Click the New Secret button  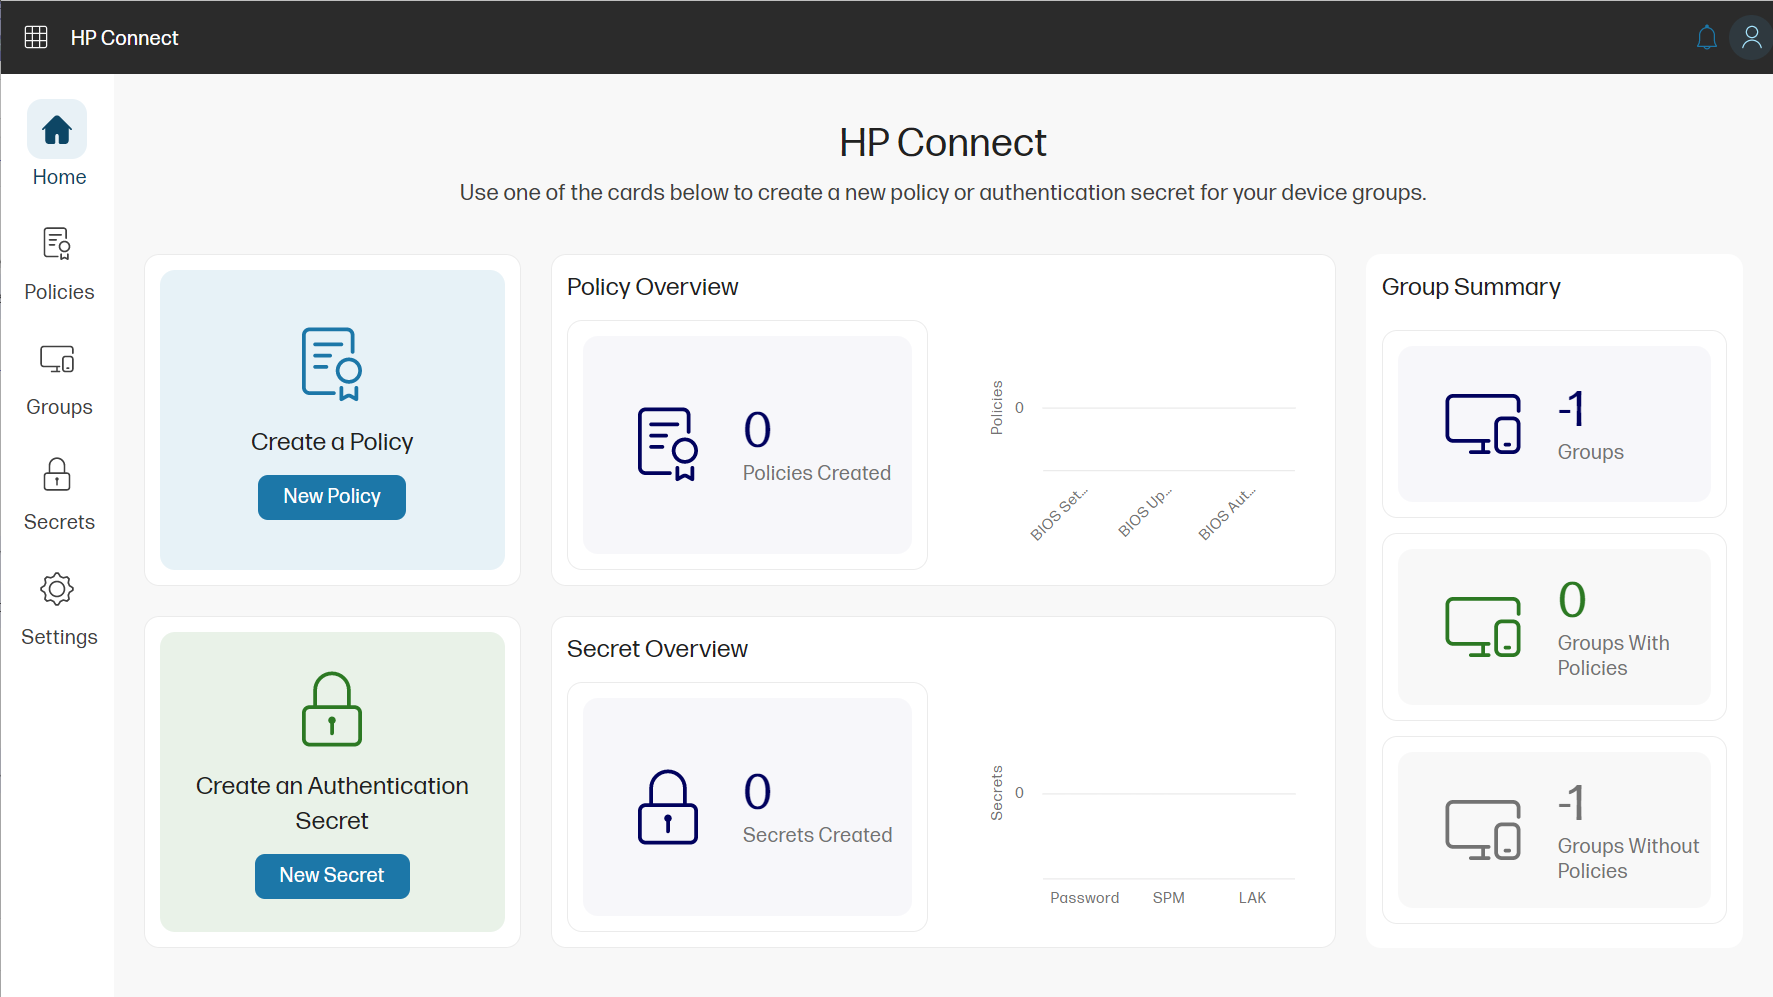[x=331, y=875]
